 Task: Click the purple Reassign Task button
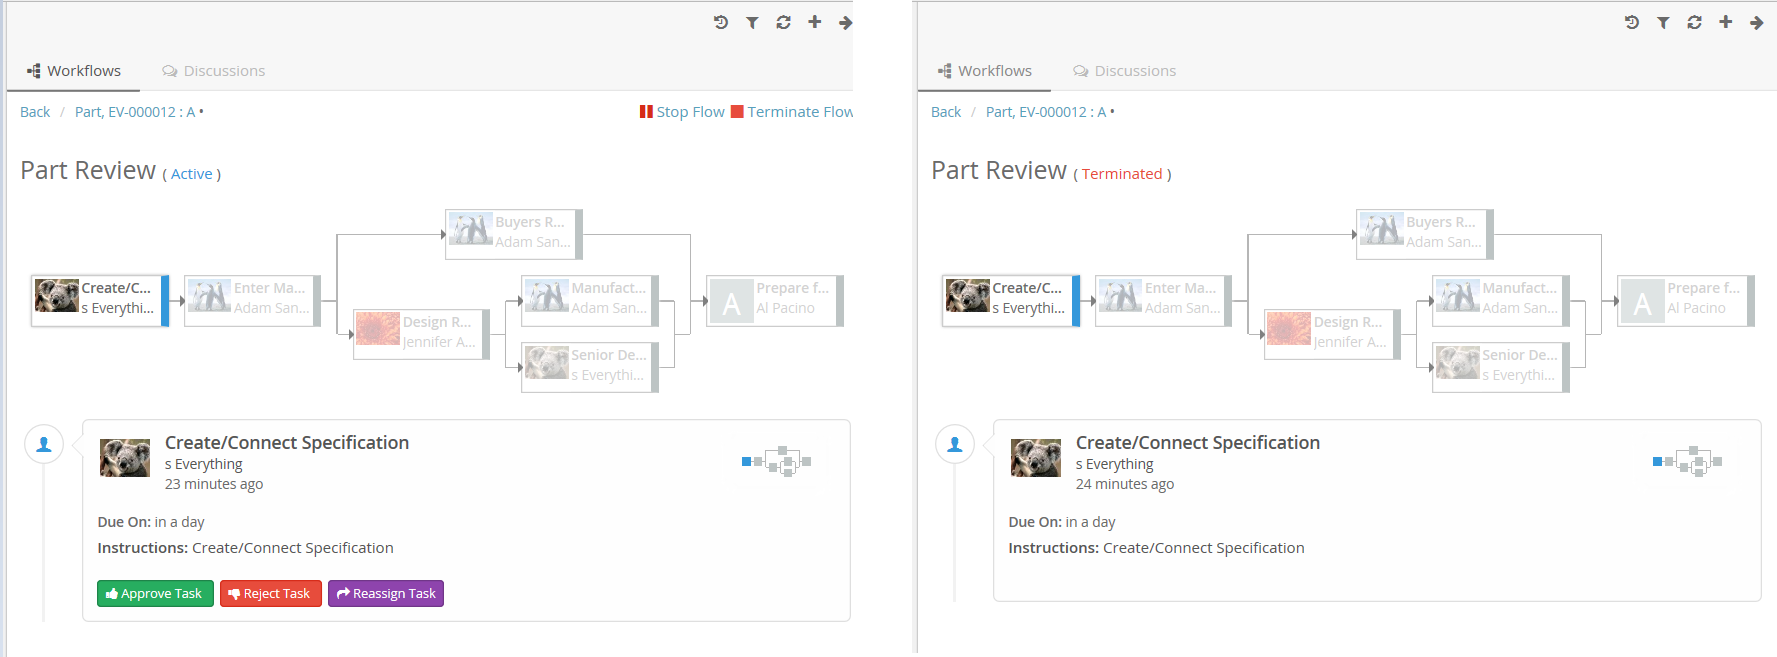click(386, 593)
